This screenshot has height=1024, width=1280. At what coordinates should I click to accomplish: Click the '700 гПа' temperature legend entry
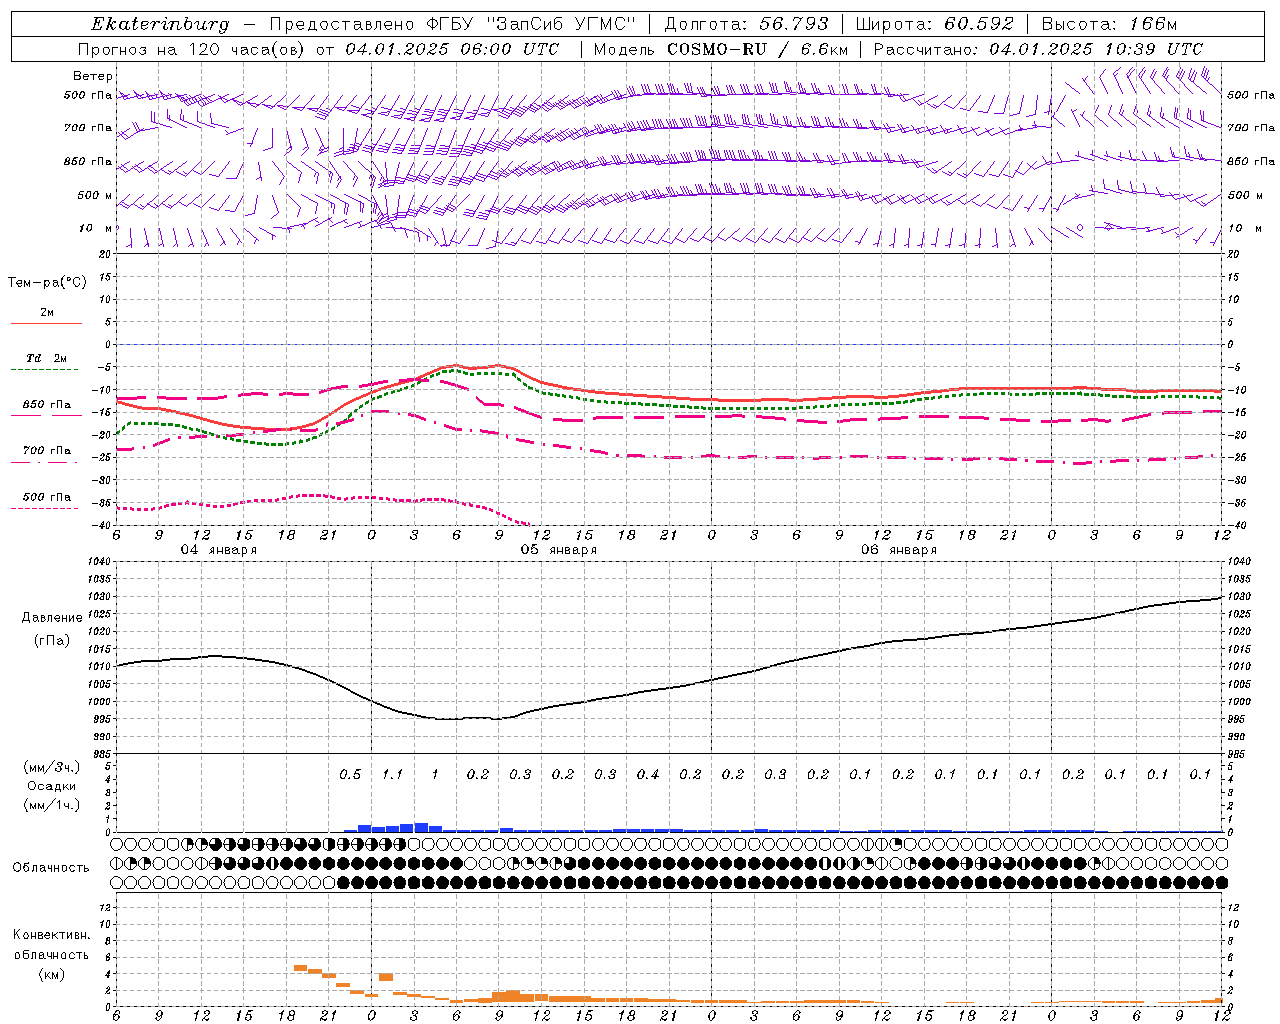(47, 451)
